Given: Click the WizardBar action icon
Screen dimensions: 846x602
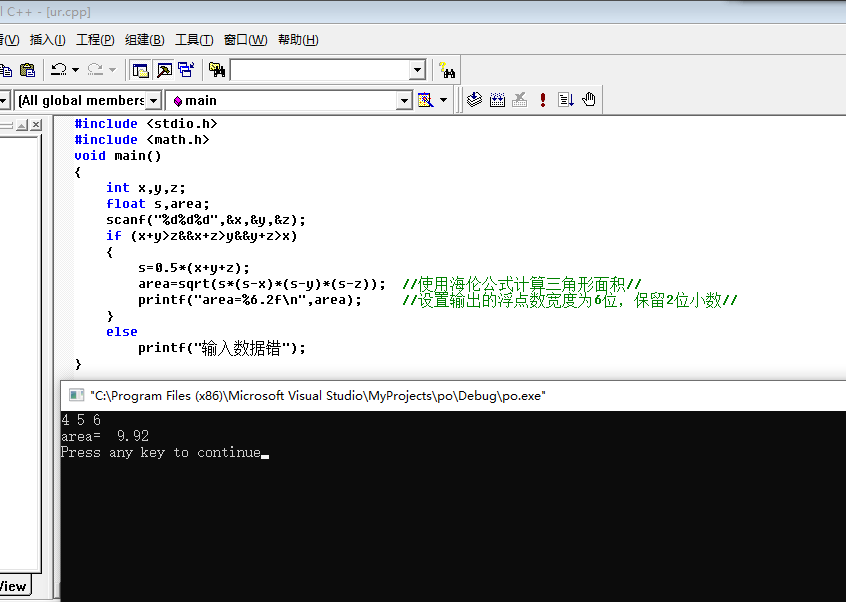Looking at the screenshot, I should click(426, 100).
